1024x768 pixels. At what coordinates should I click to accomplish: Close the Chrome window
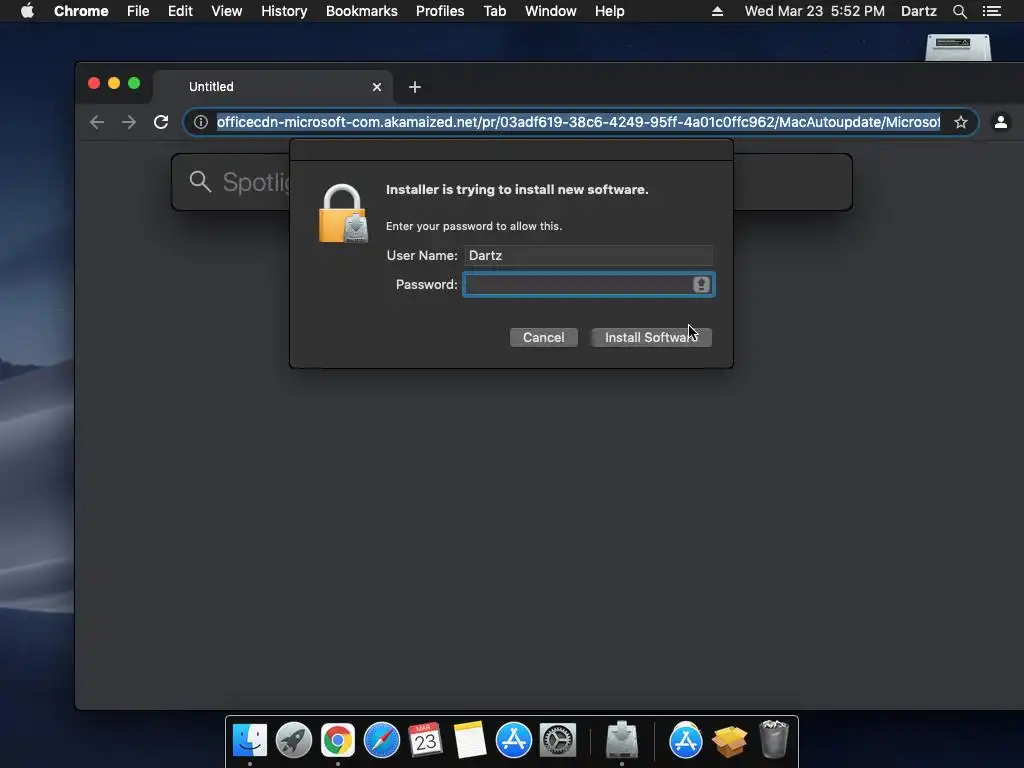tap(94, 84)
